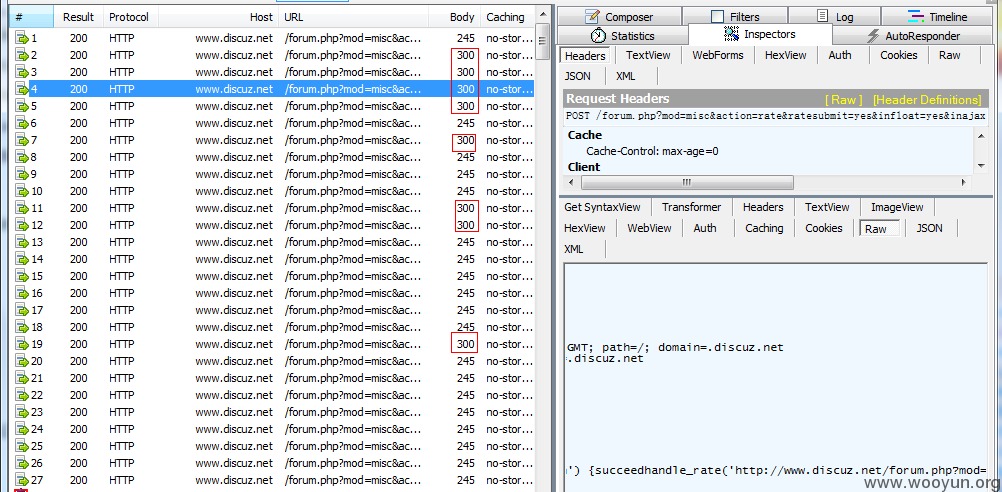The width and height of the screenshot is (1002, 492).
Task: Select request WebForms inspector tab
Action: pyautogui.click(x=718, y=56)
